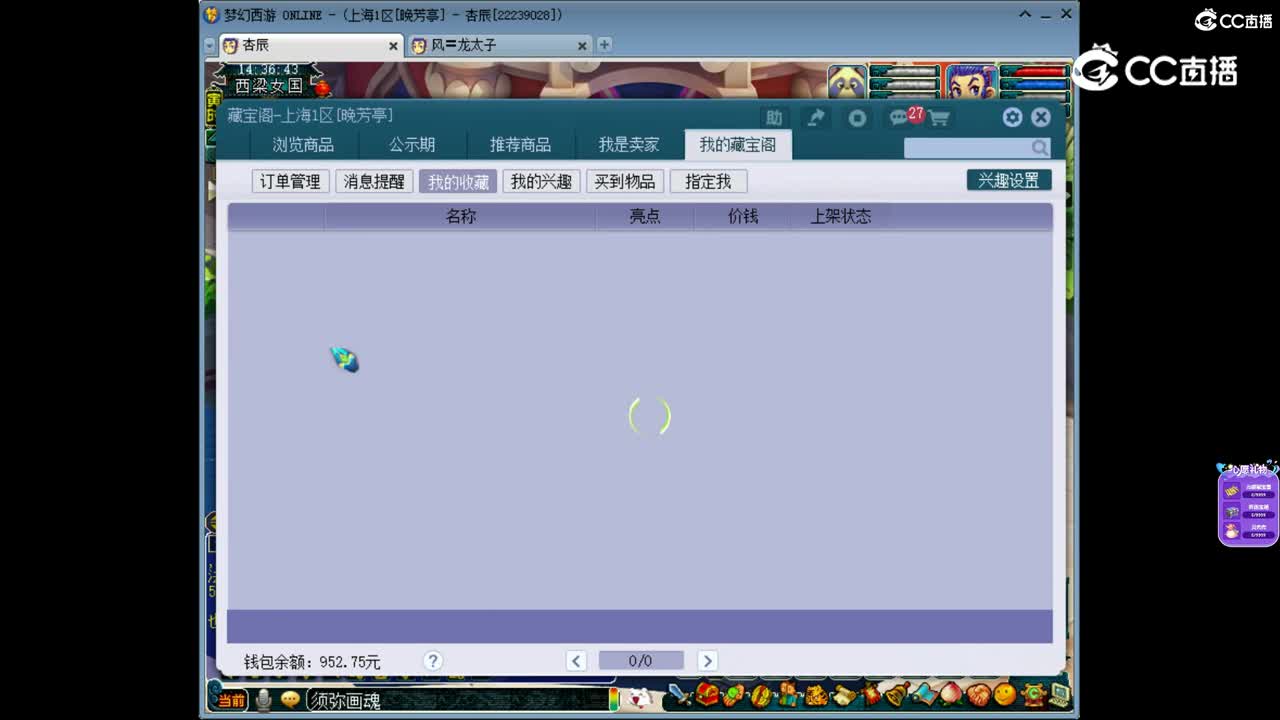This screenshot has height=720, width=1280.
Task: Open the computer system icon in toolbar
Action: [1059, 694]
